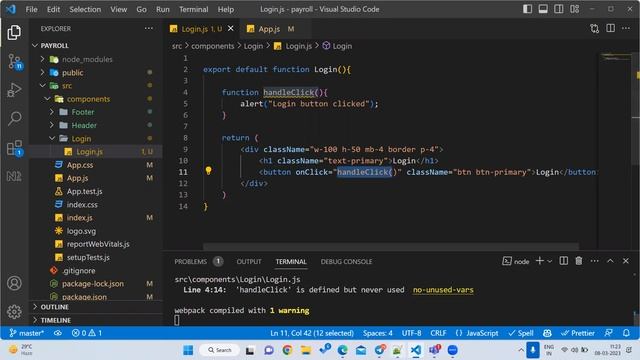This screenshot has width=640, height=360.
Task: Click the Spaces: 4 indentation setting
Action: [x=378, y=333]
